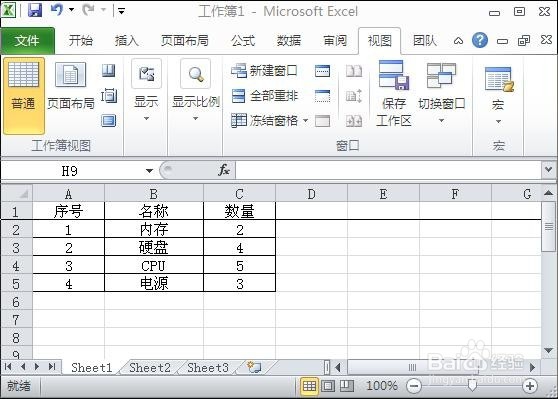Image resolution: width=558 pixels, height=399 pixels.
Task: Select row 3 header
Action: (x=16, y=248)
